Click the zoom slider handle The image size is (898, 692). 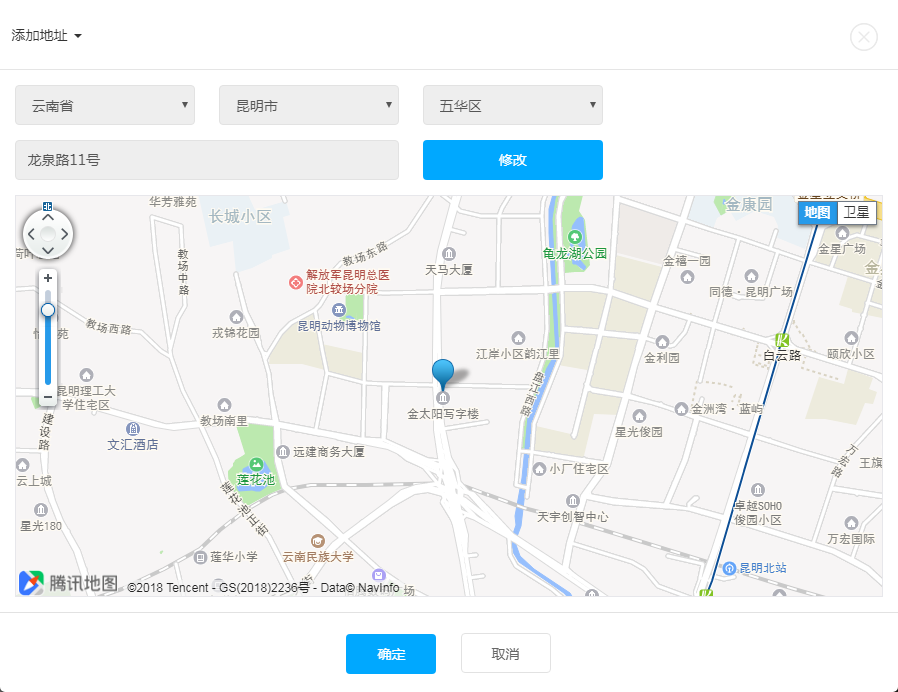[48, 310]
